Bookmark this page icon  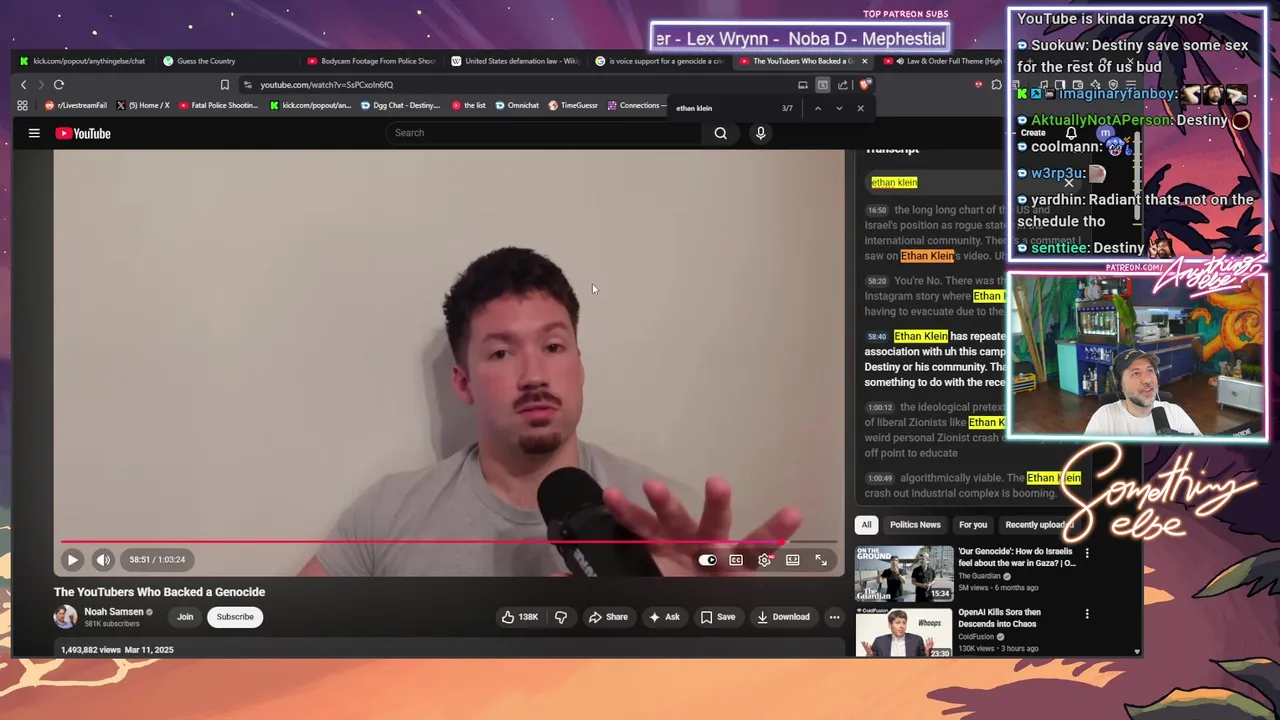224,85
